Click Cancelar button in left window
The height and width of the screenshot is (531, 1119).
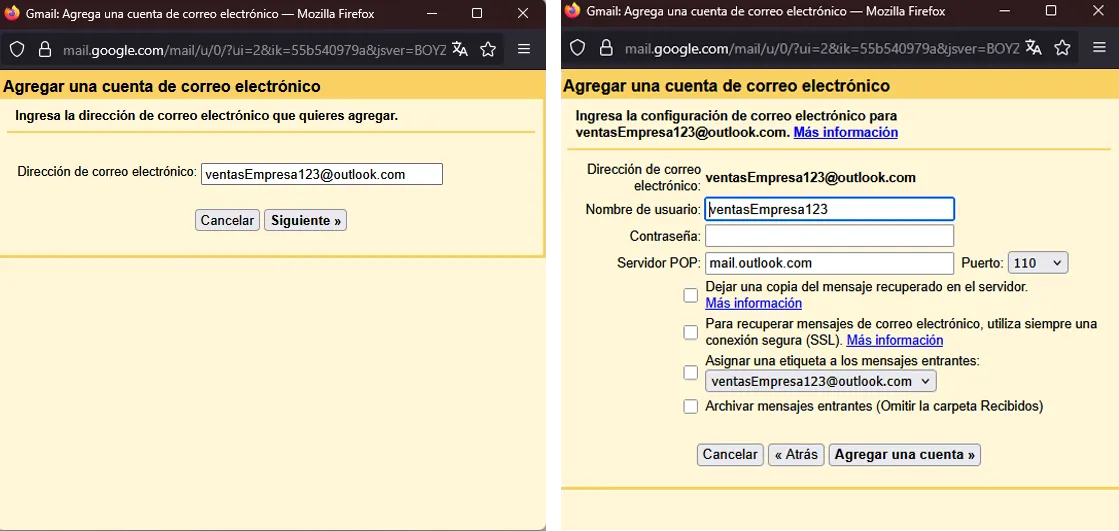227,221
